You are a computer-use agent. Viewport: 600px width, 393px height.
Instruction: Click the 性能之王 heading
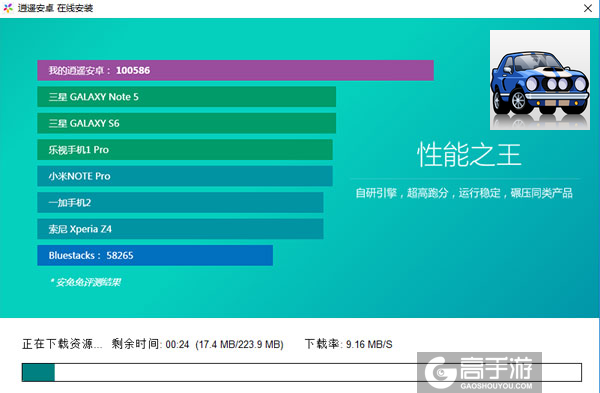point(469,155)
